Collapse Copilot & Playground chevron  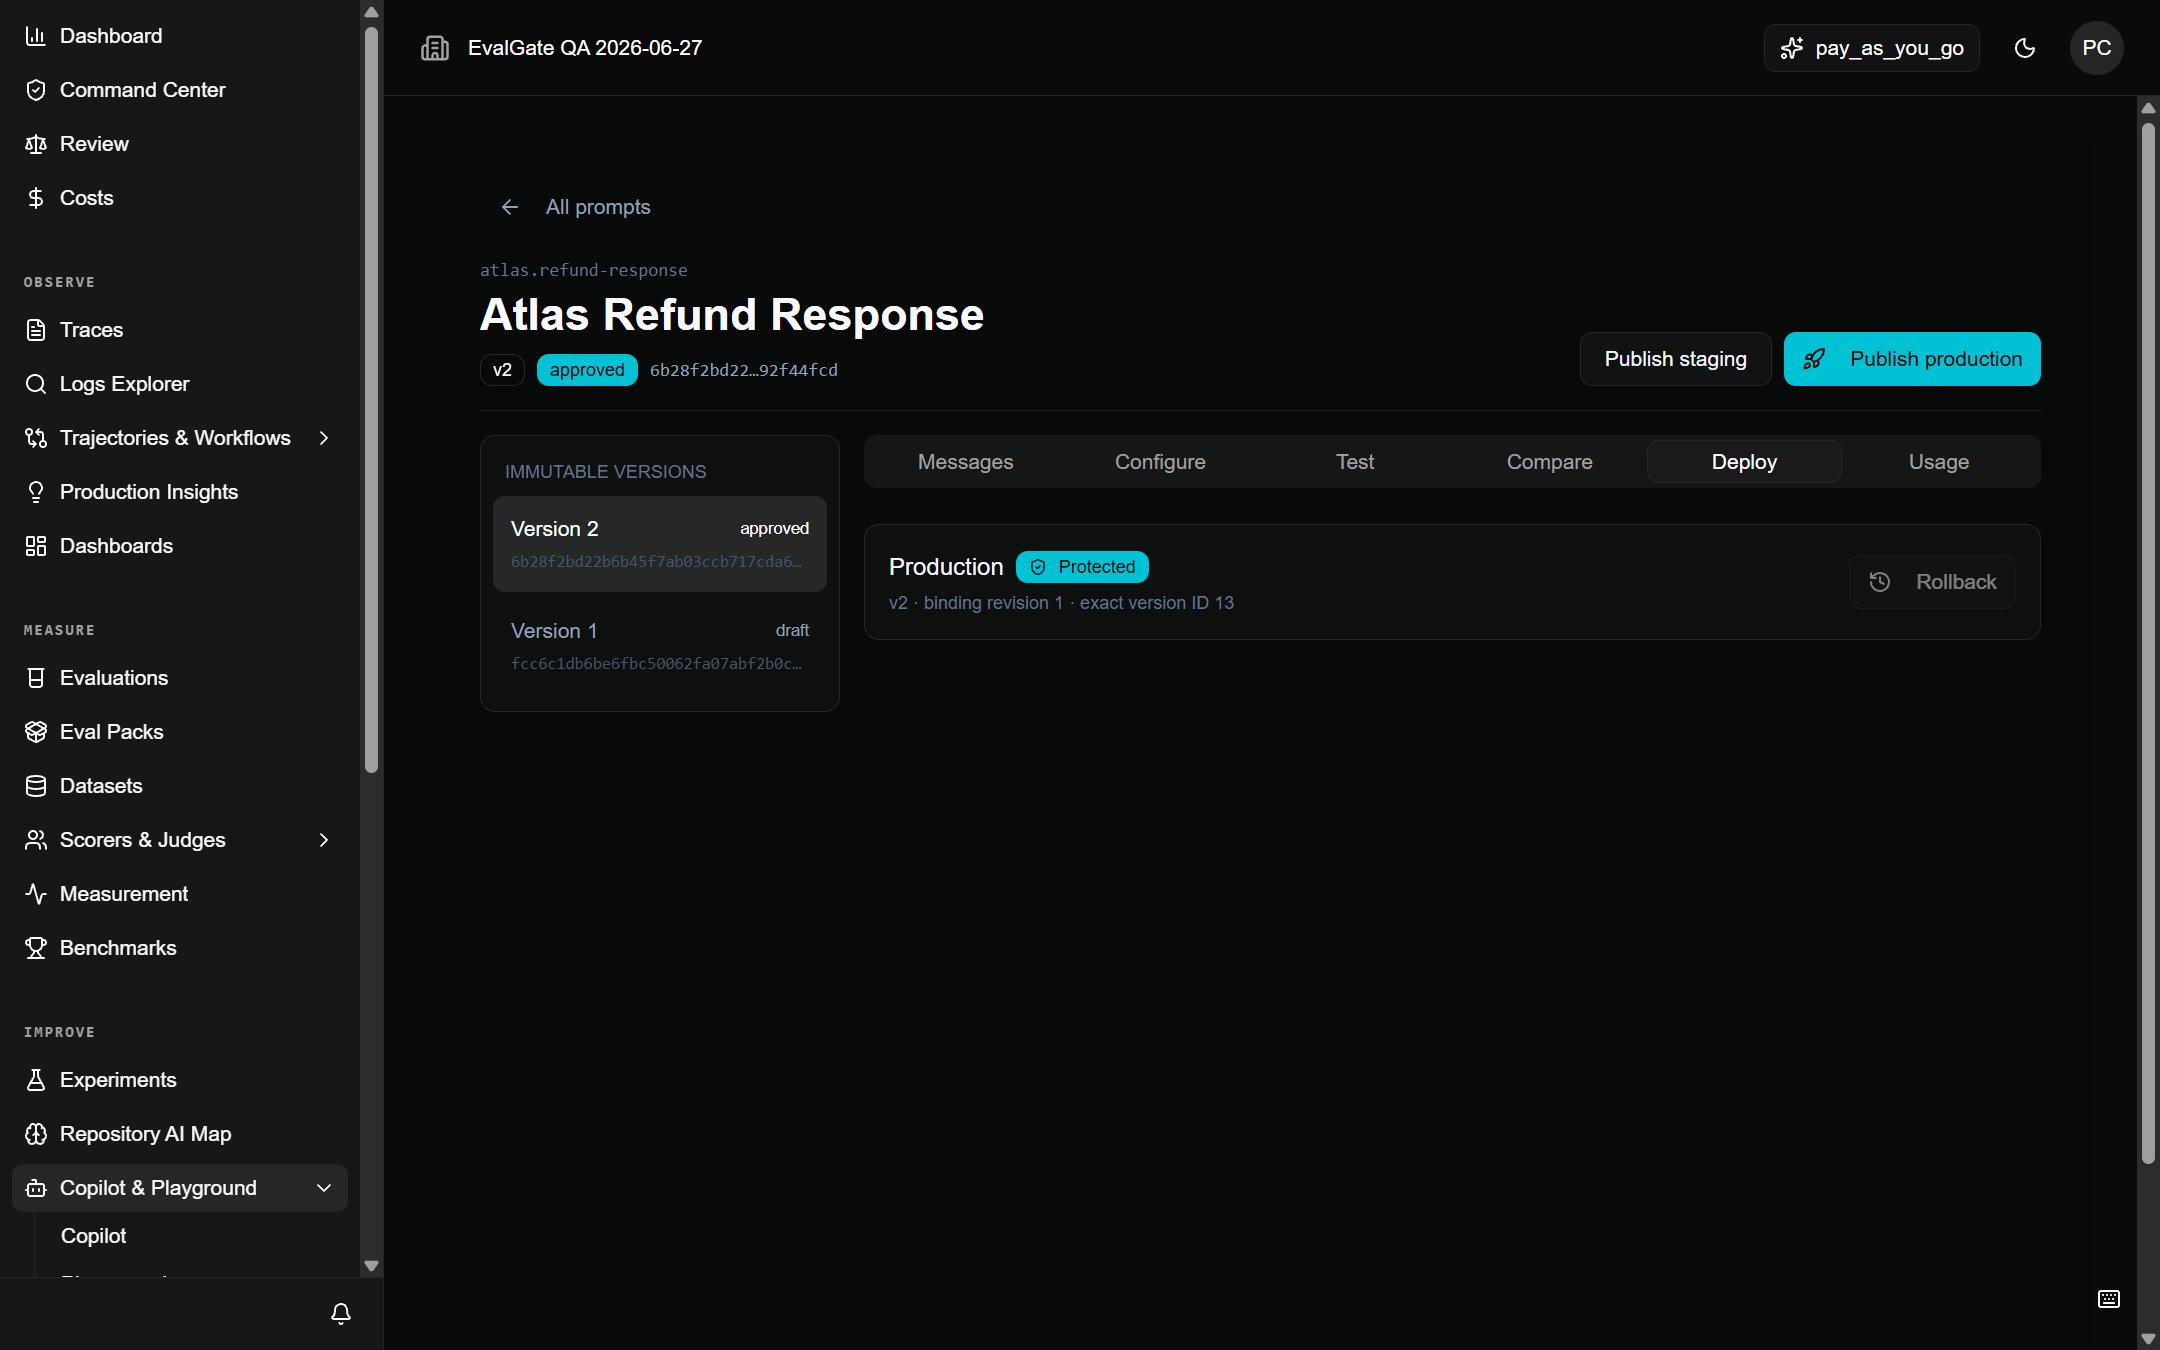coord(324,1188)
